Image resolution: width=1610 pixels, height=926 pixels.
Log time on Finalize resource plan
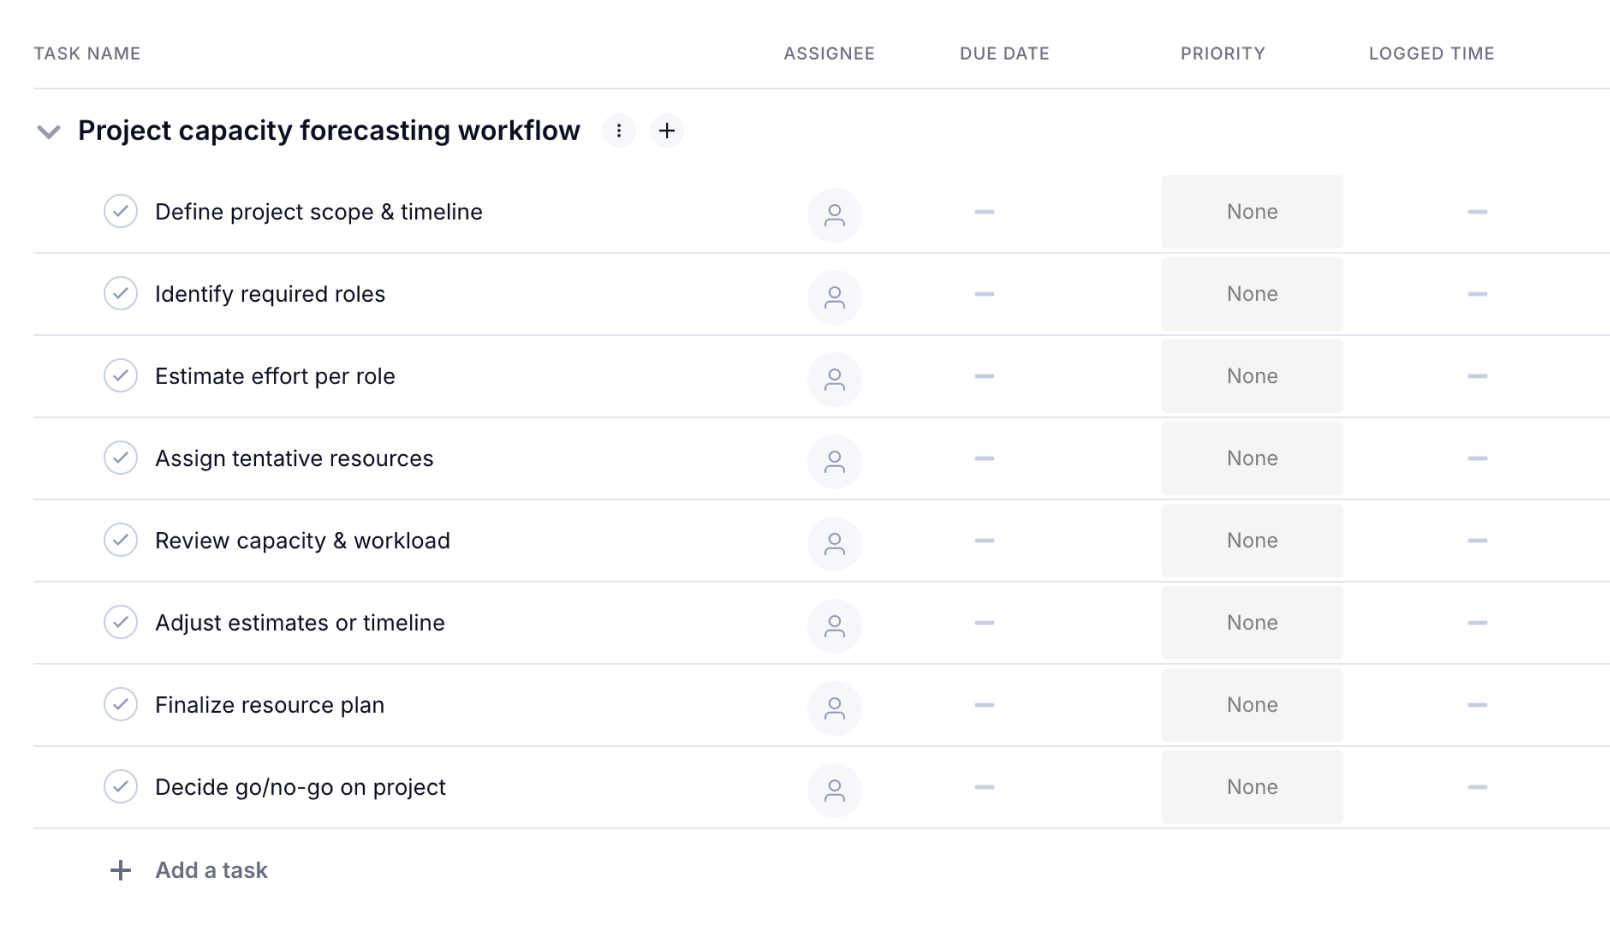point(1477,705)
